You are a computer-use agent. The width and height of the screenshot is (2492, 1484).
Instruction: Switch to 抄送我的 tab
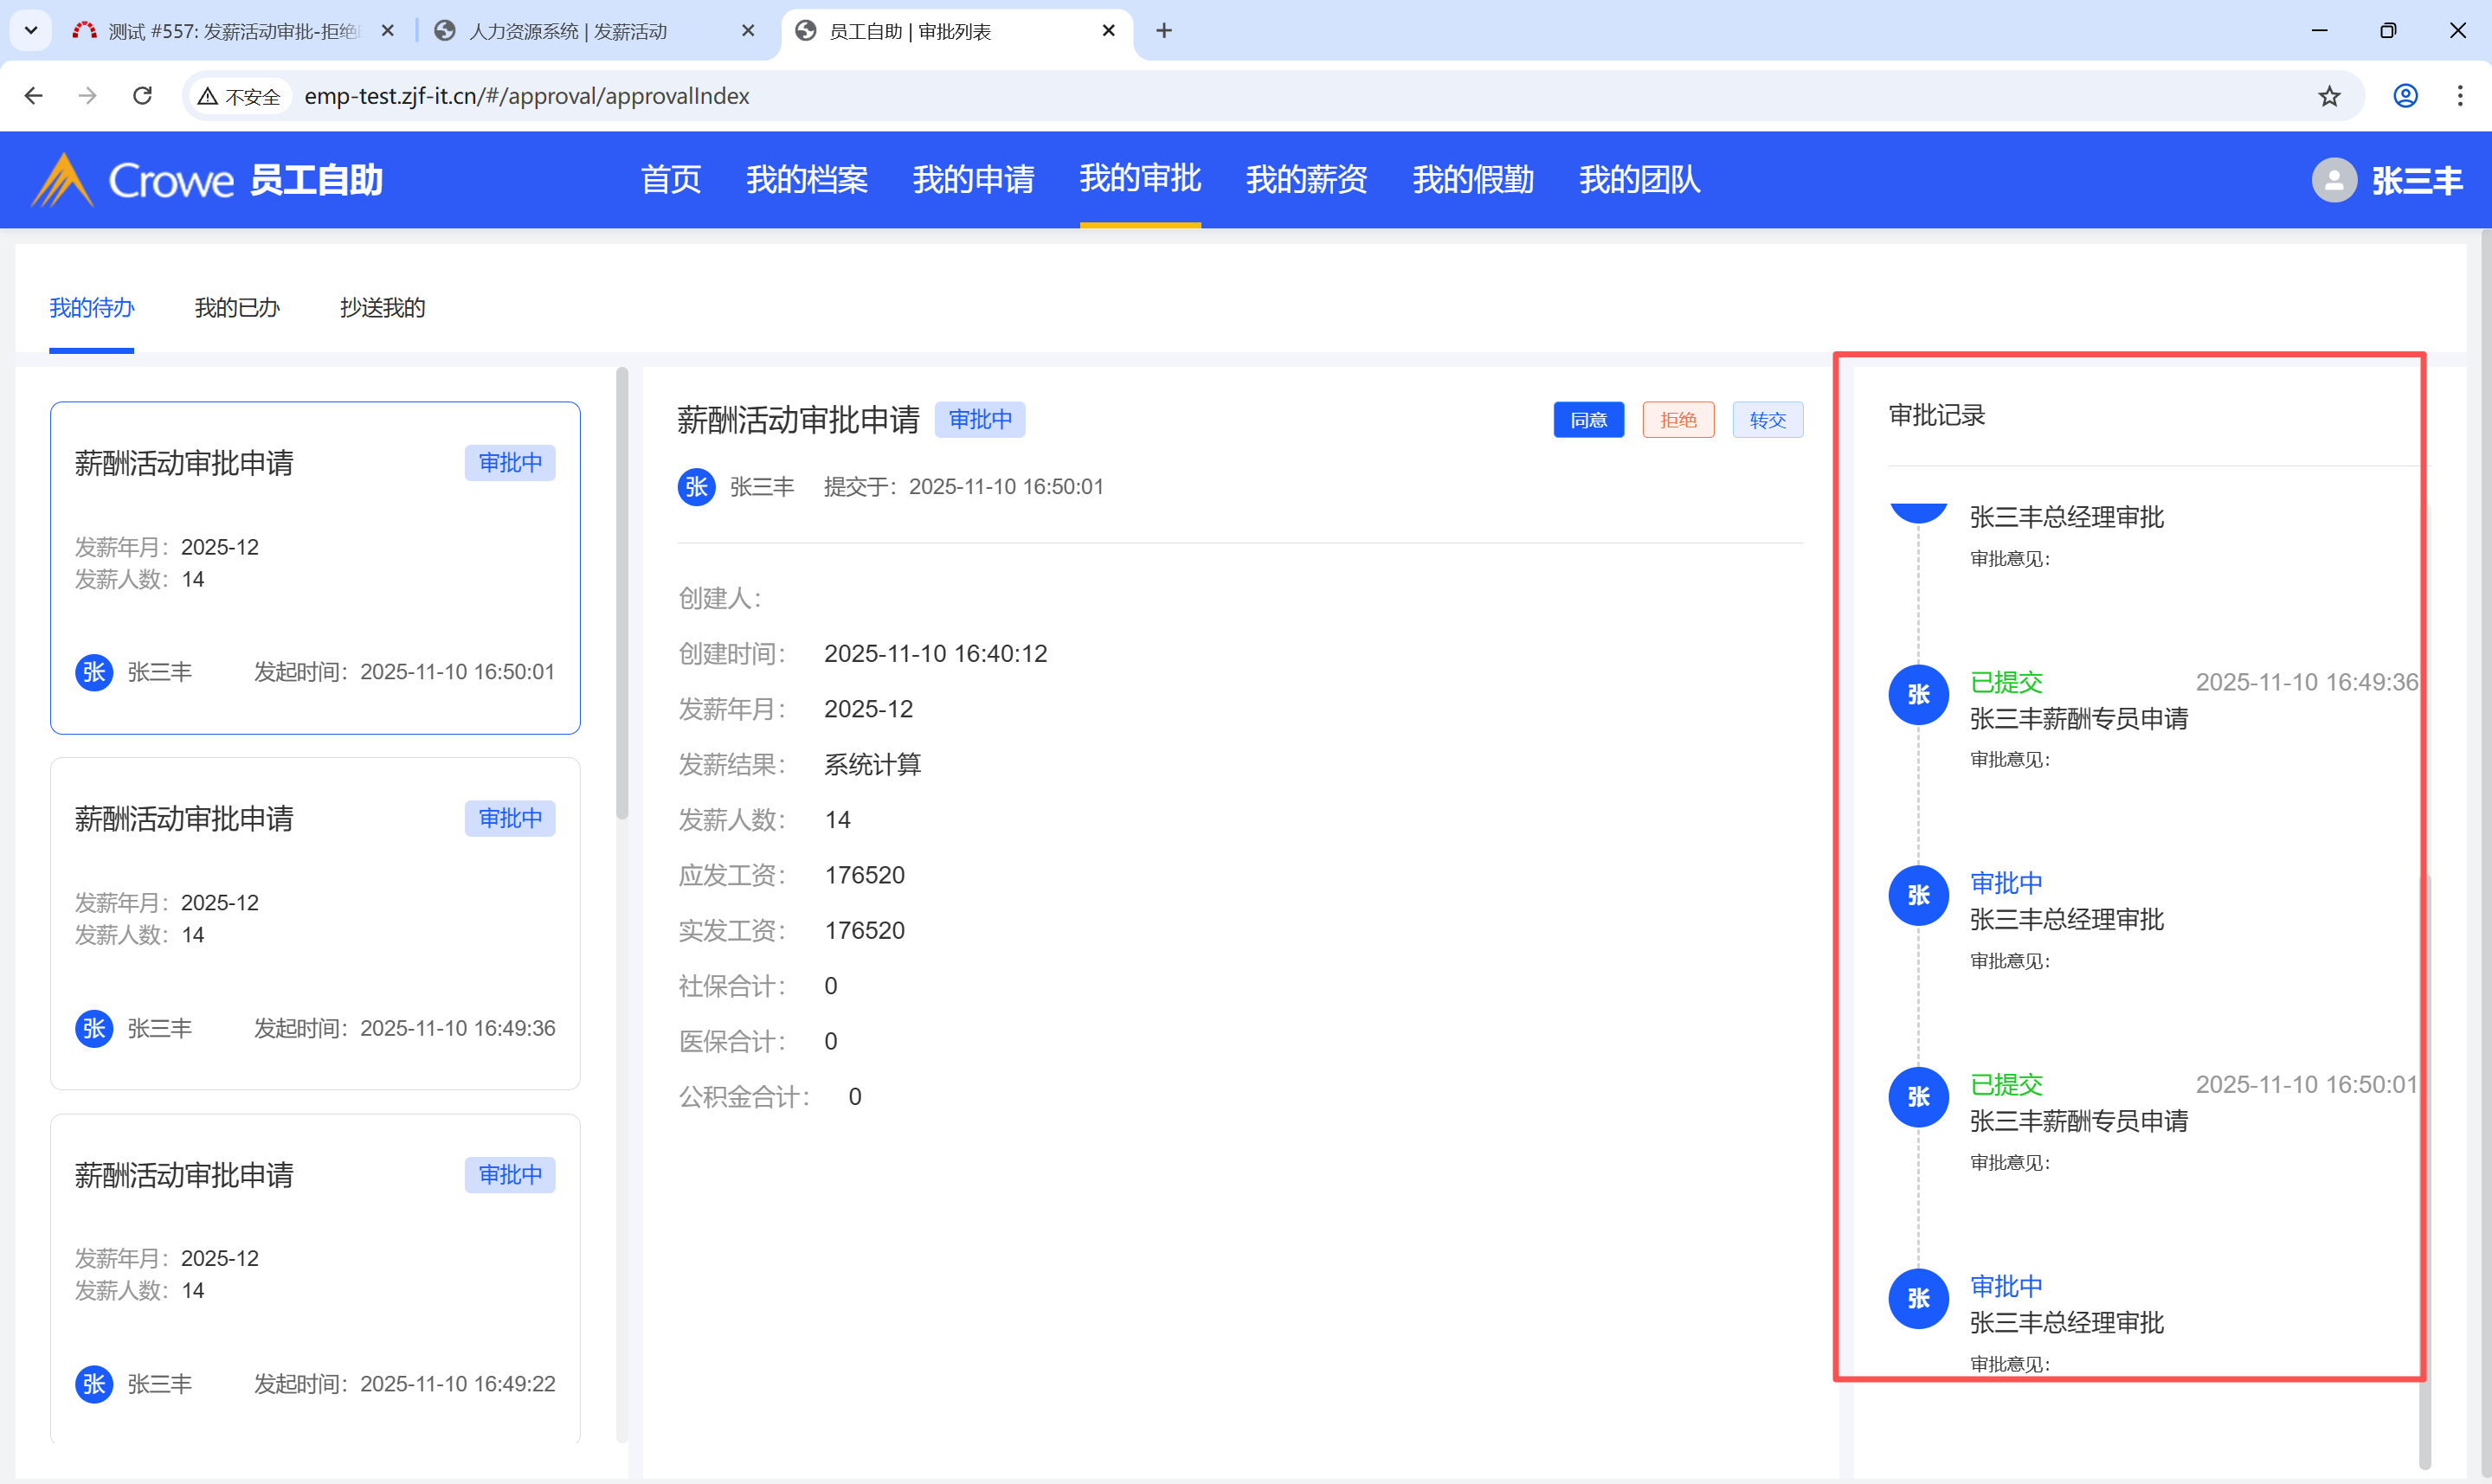[382, 308]
